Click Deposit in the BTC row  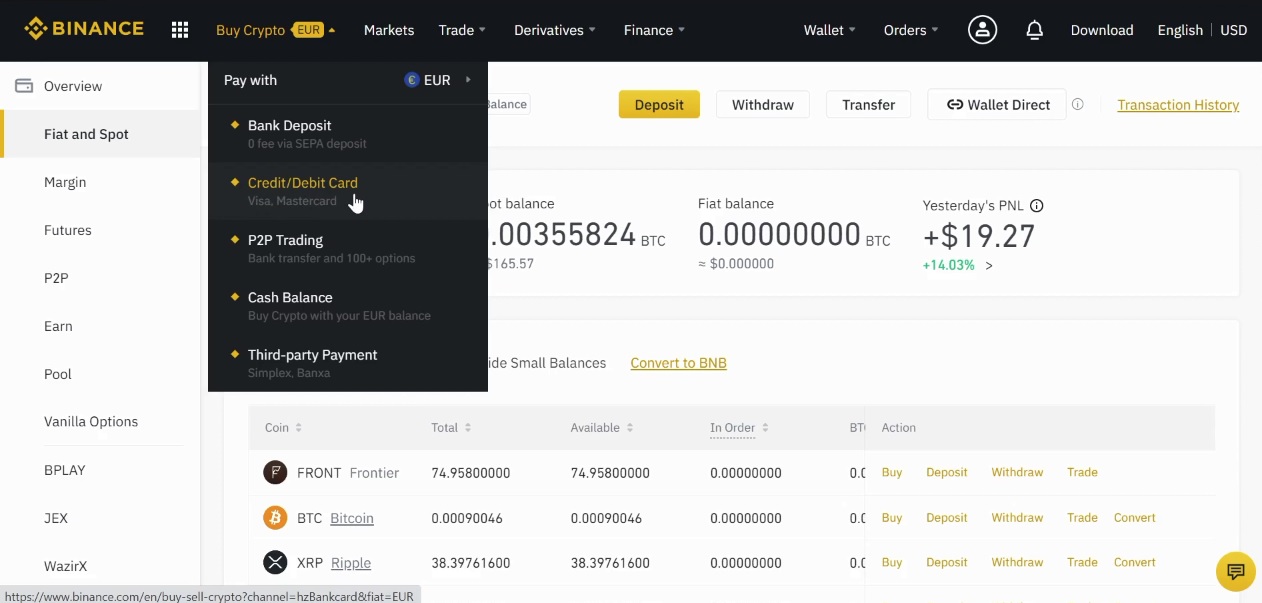pyautogui.click(x=947, y=517)
